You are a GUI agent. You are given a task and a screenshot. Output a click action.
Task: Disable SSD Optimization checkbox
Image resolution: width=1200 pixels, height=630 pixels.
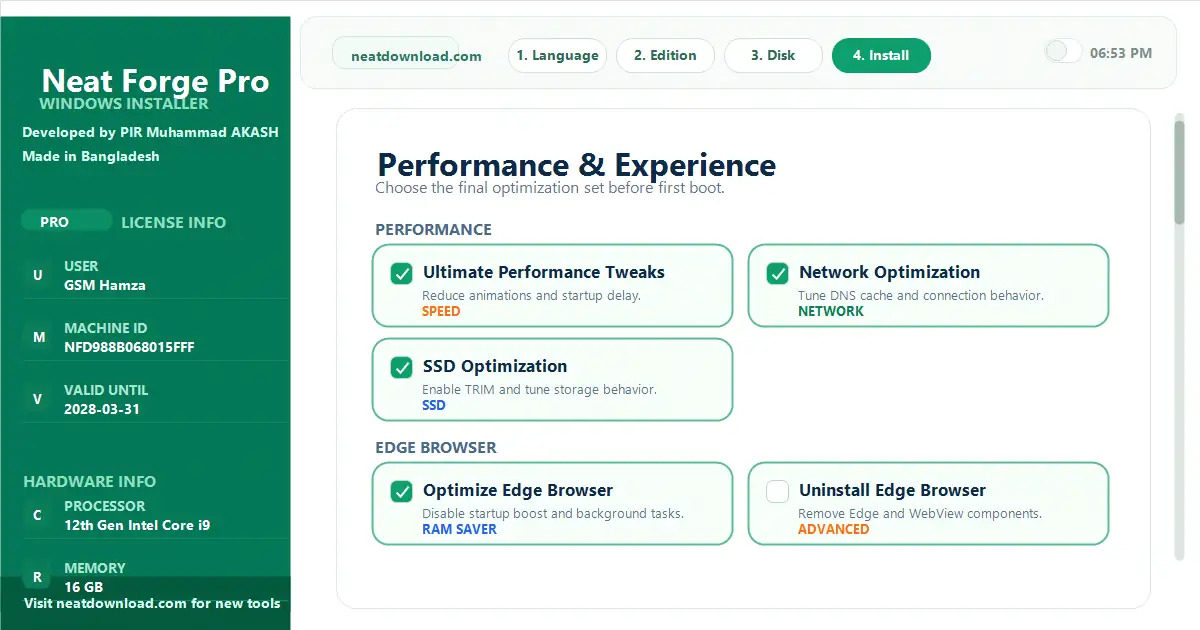(402, 367)
